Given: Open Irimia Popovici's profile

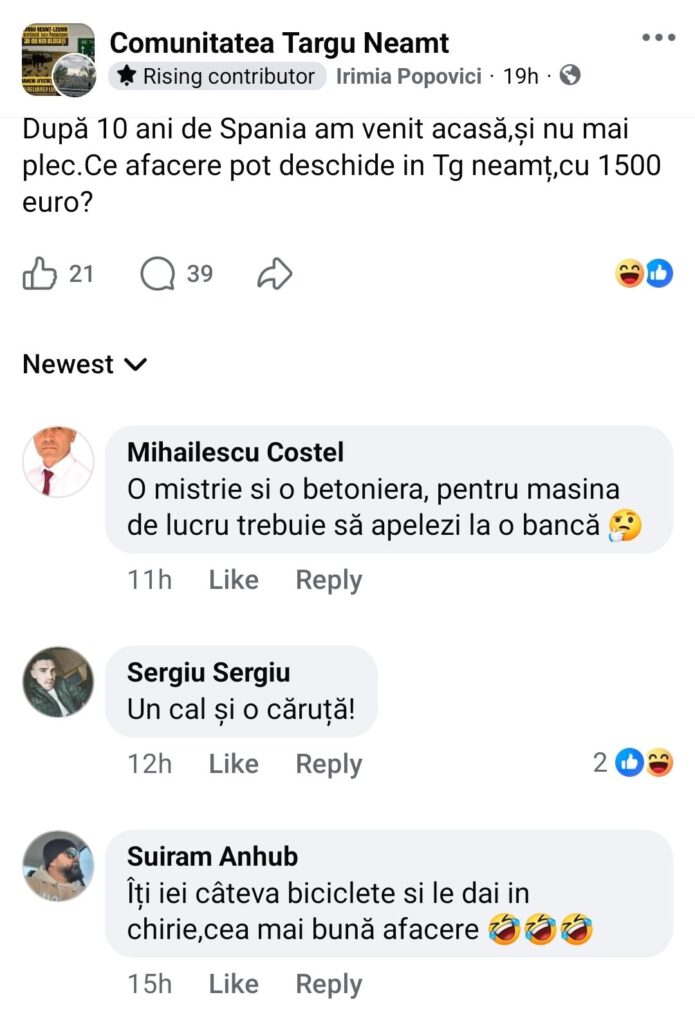Looking at the screenshot, I should [x=409, y=76].
